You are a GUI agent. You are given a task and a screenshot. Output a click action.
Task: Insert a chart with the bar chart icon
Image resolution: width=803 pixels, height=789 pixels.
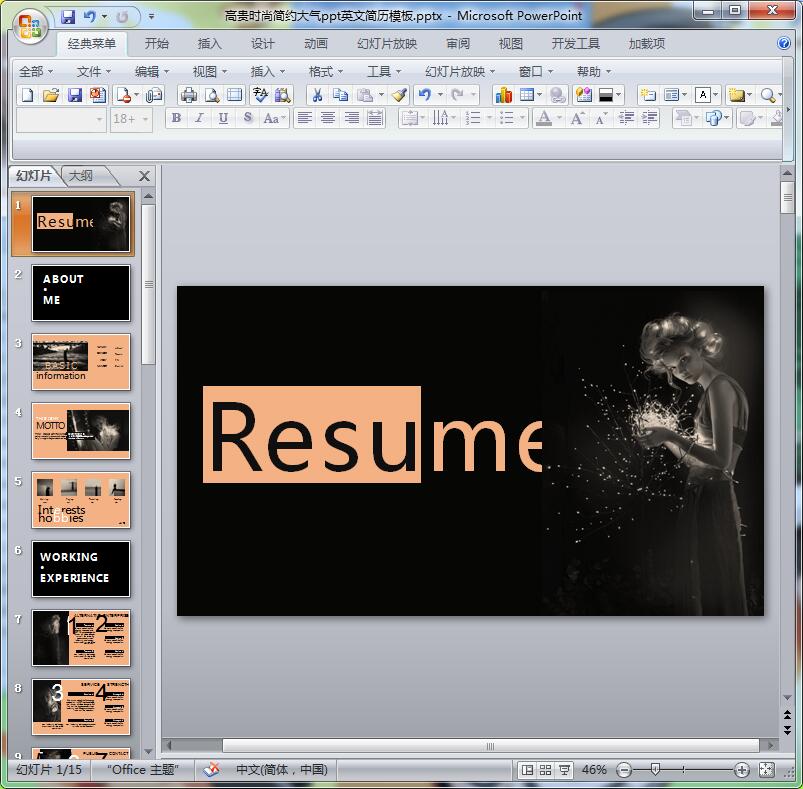coord(503,95)
